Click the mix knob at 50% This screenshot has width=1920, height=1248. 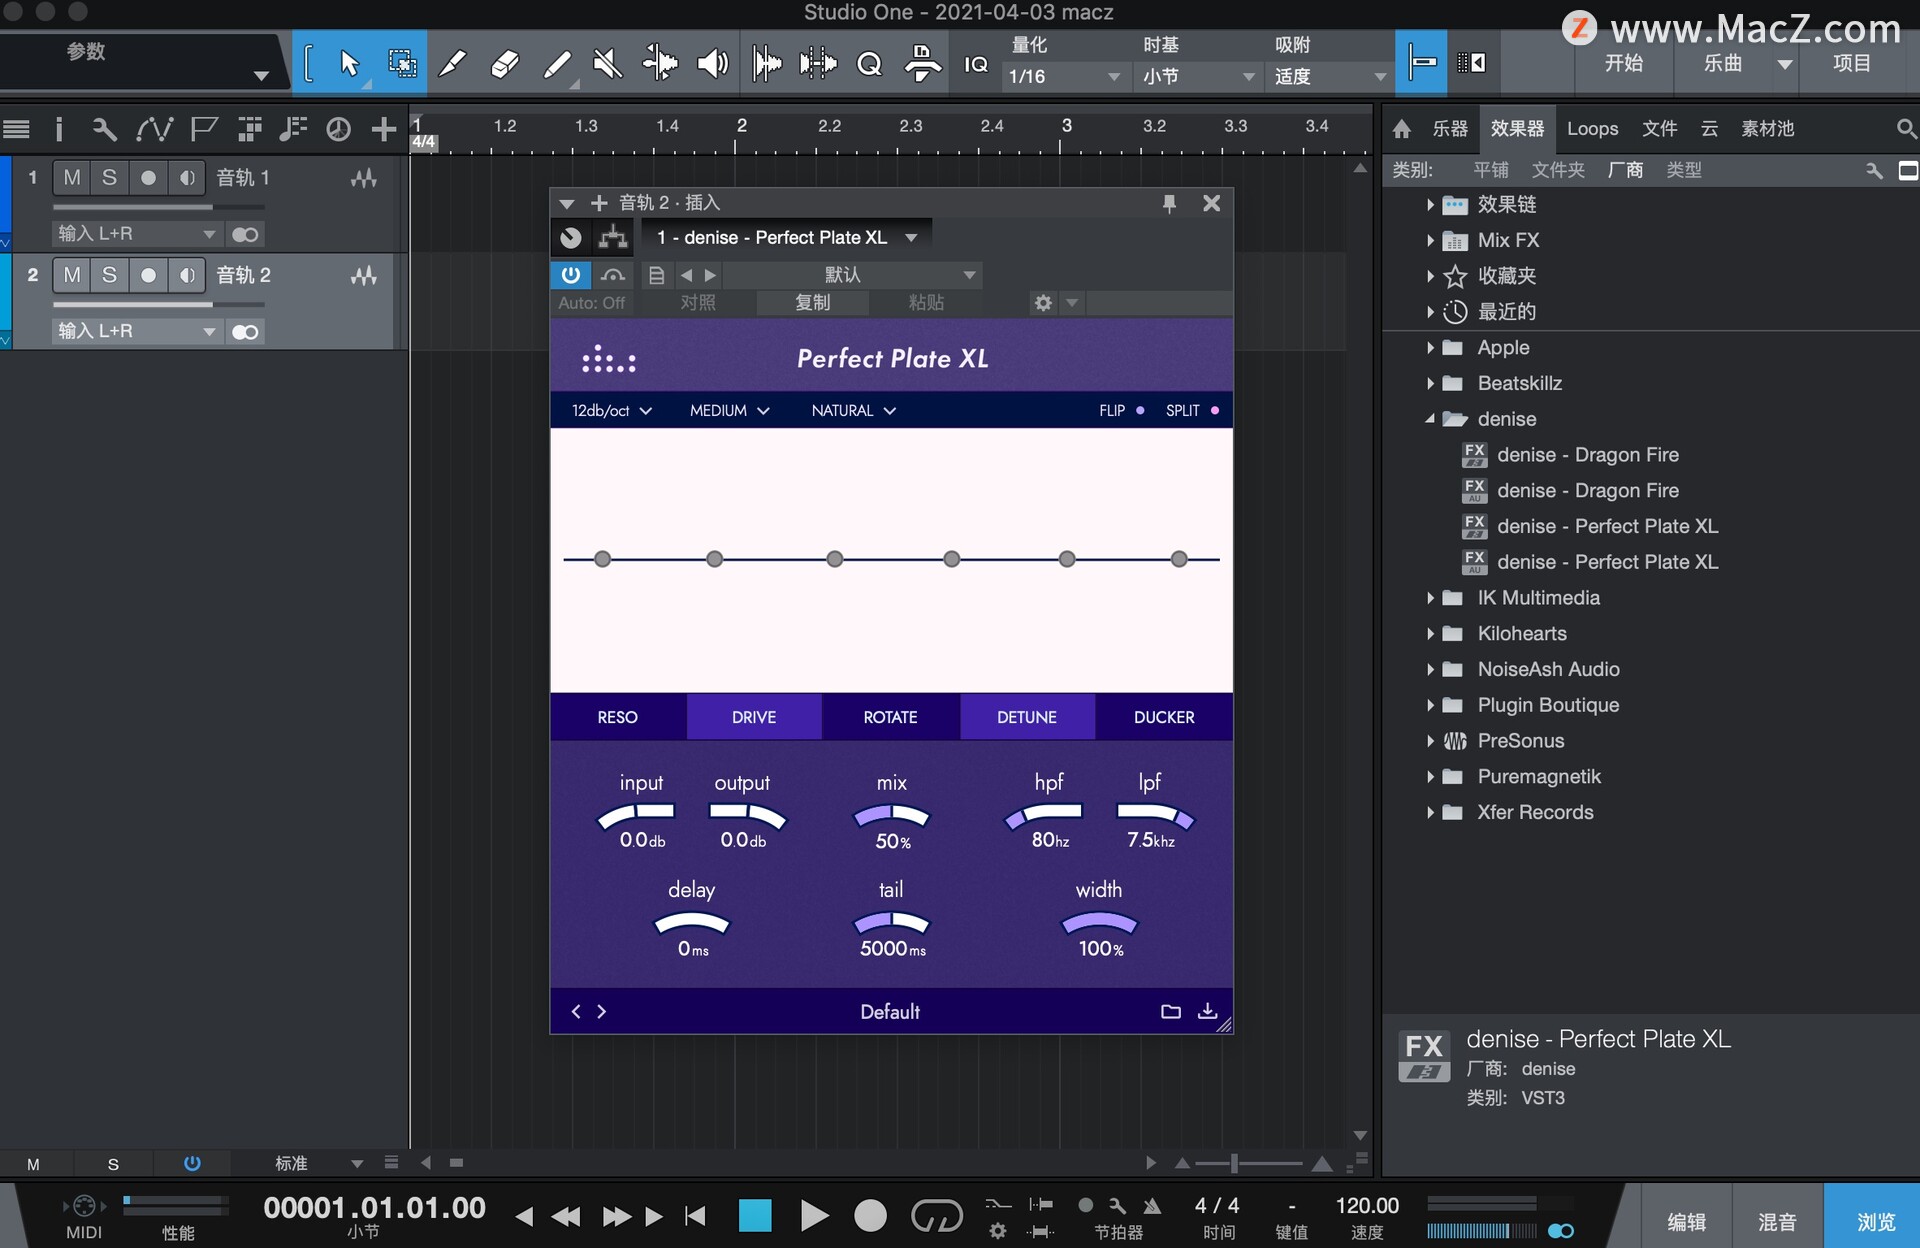coord(891,817)
